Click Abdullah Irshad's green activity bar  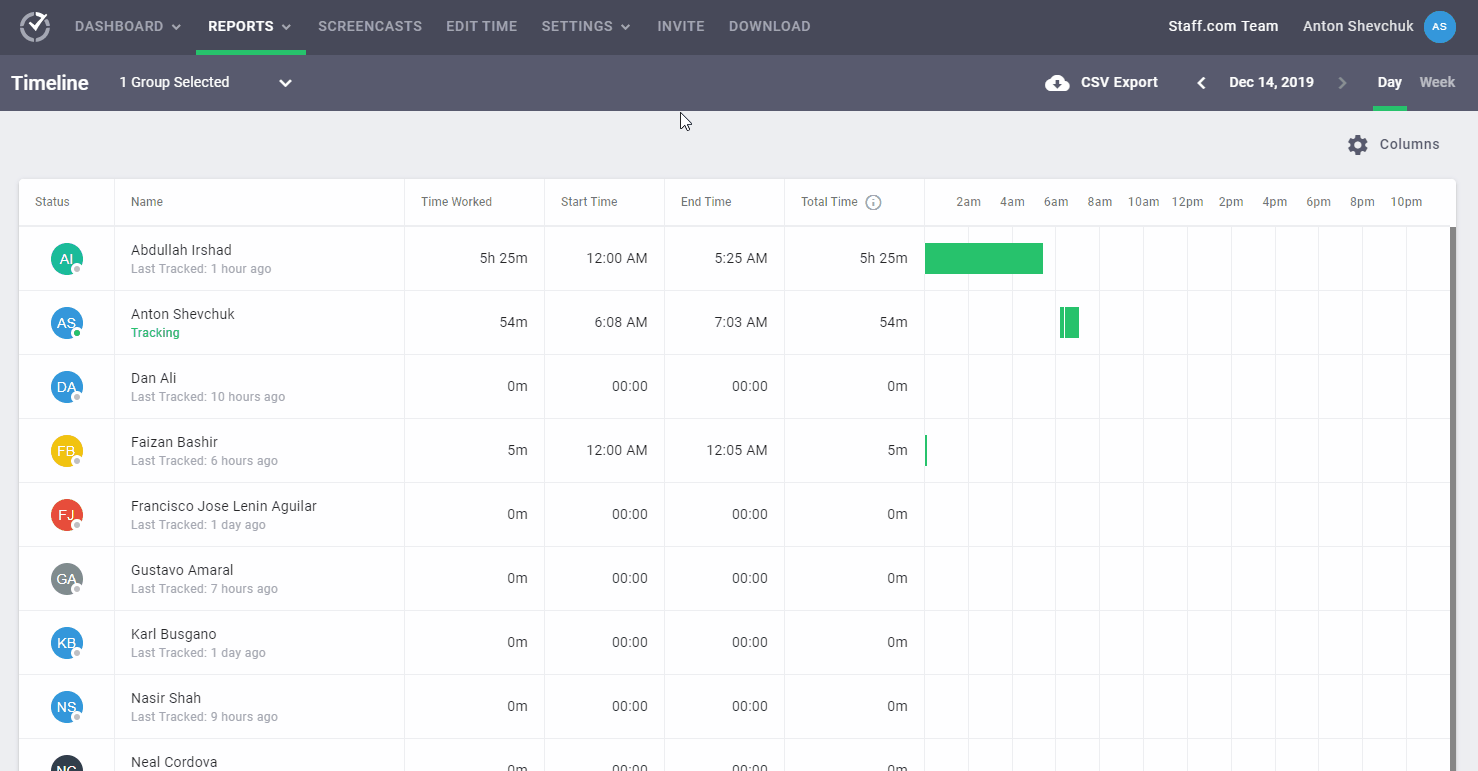point(984,258)
